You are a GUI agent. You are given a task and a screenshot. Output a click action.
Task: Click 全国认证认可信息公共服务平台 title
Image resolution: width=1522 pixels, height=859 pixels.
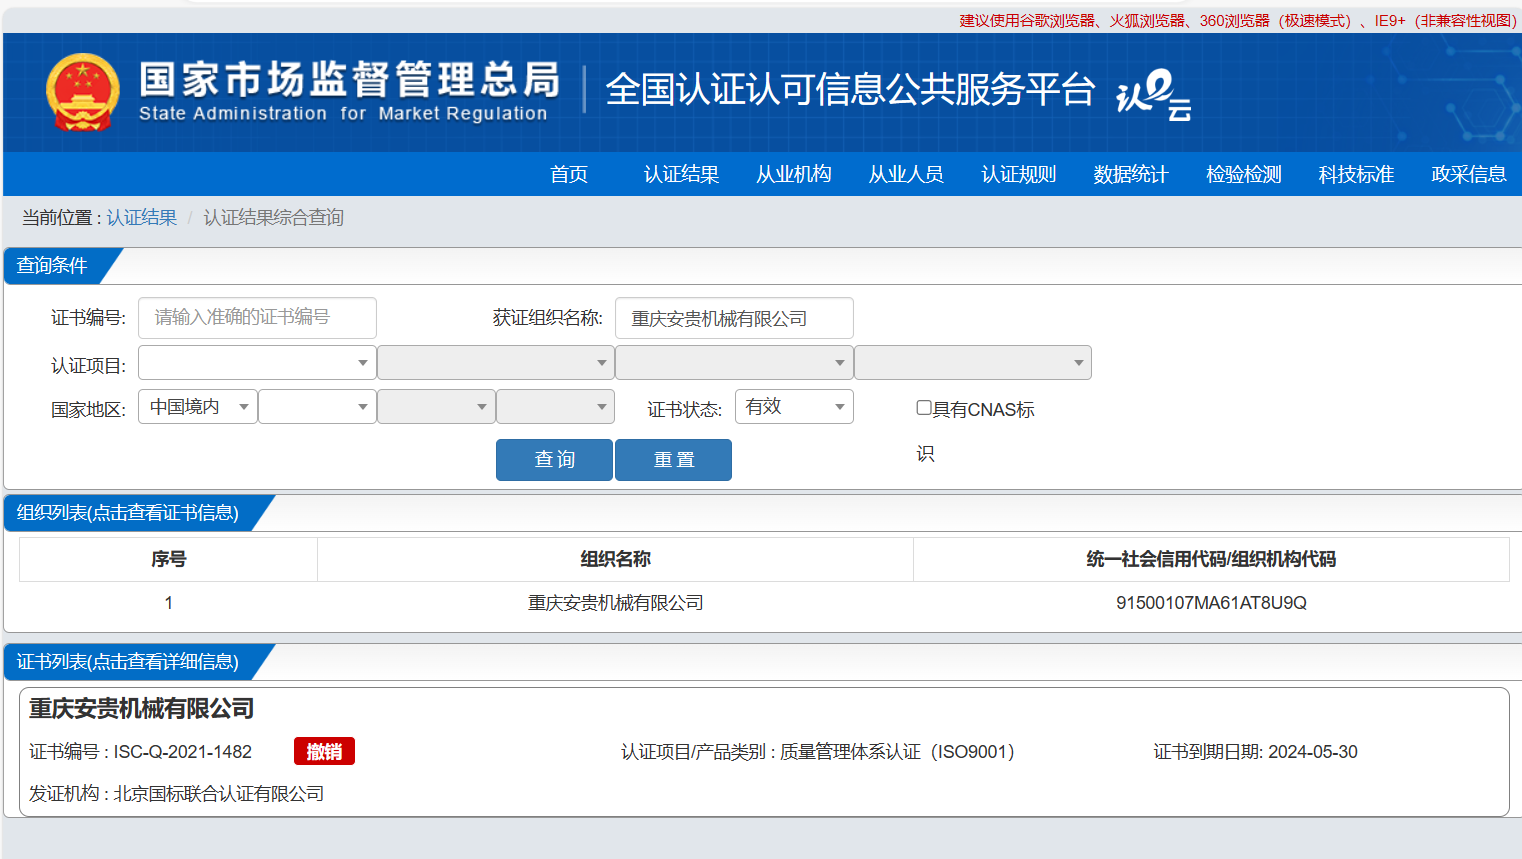[x=850, y=90]
